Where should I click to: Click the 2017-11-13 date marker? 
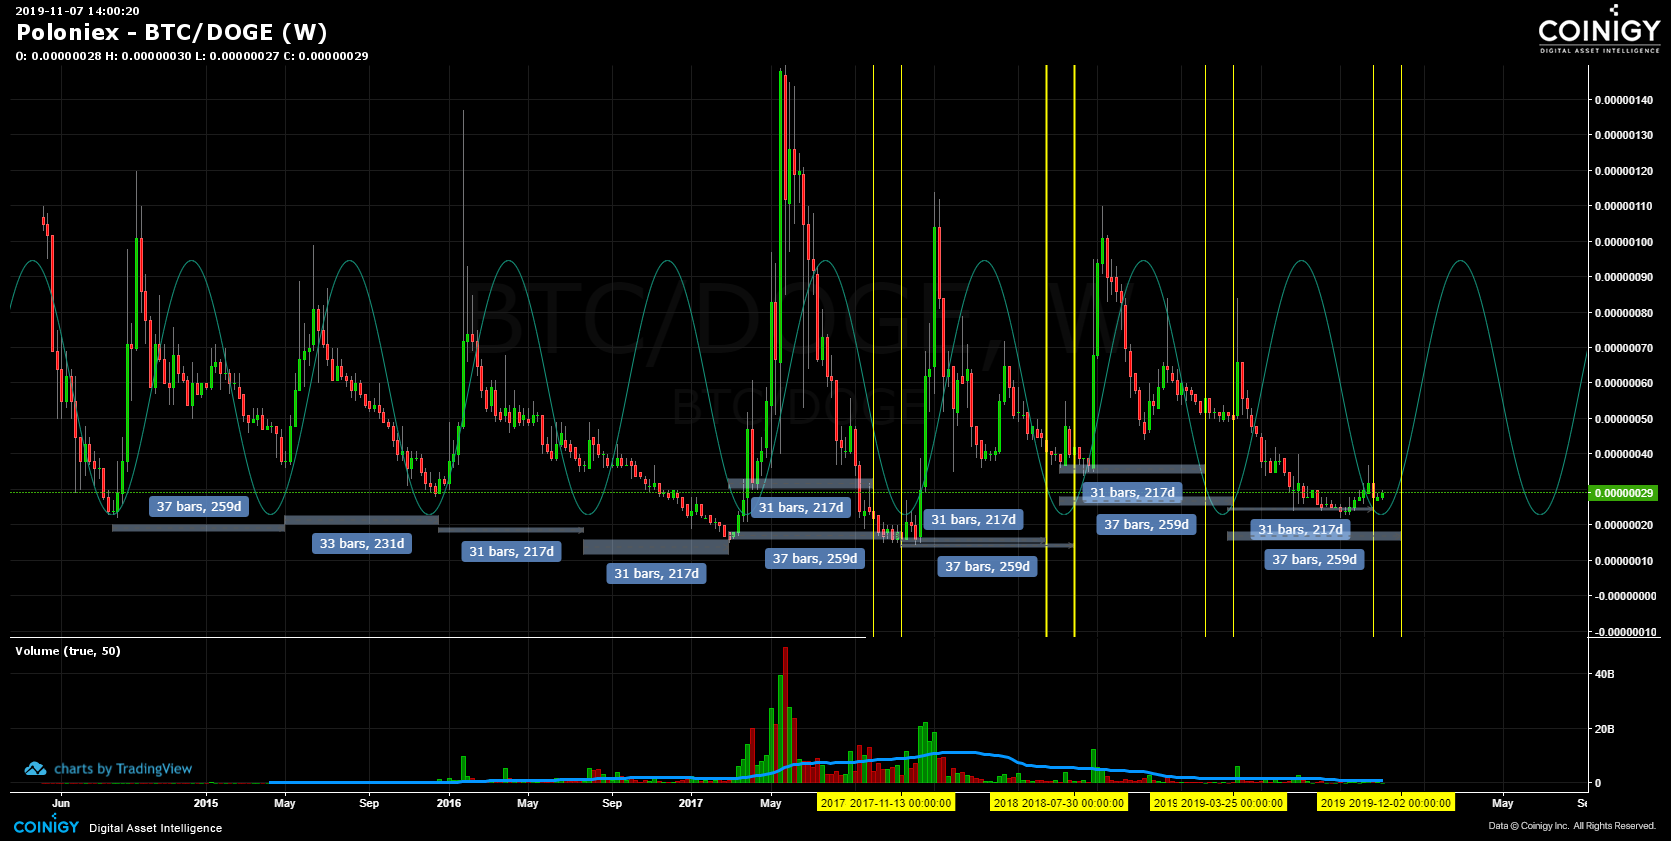(x=886, y=803)
